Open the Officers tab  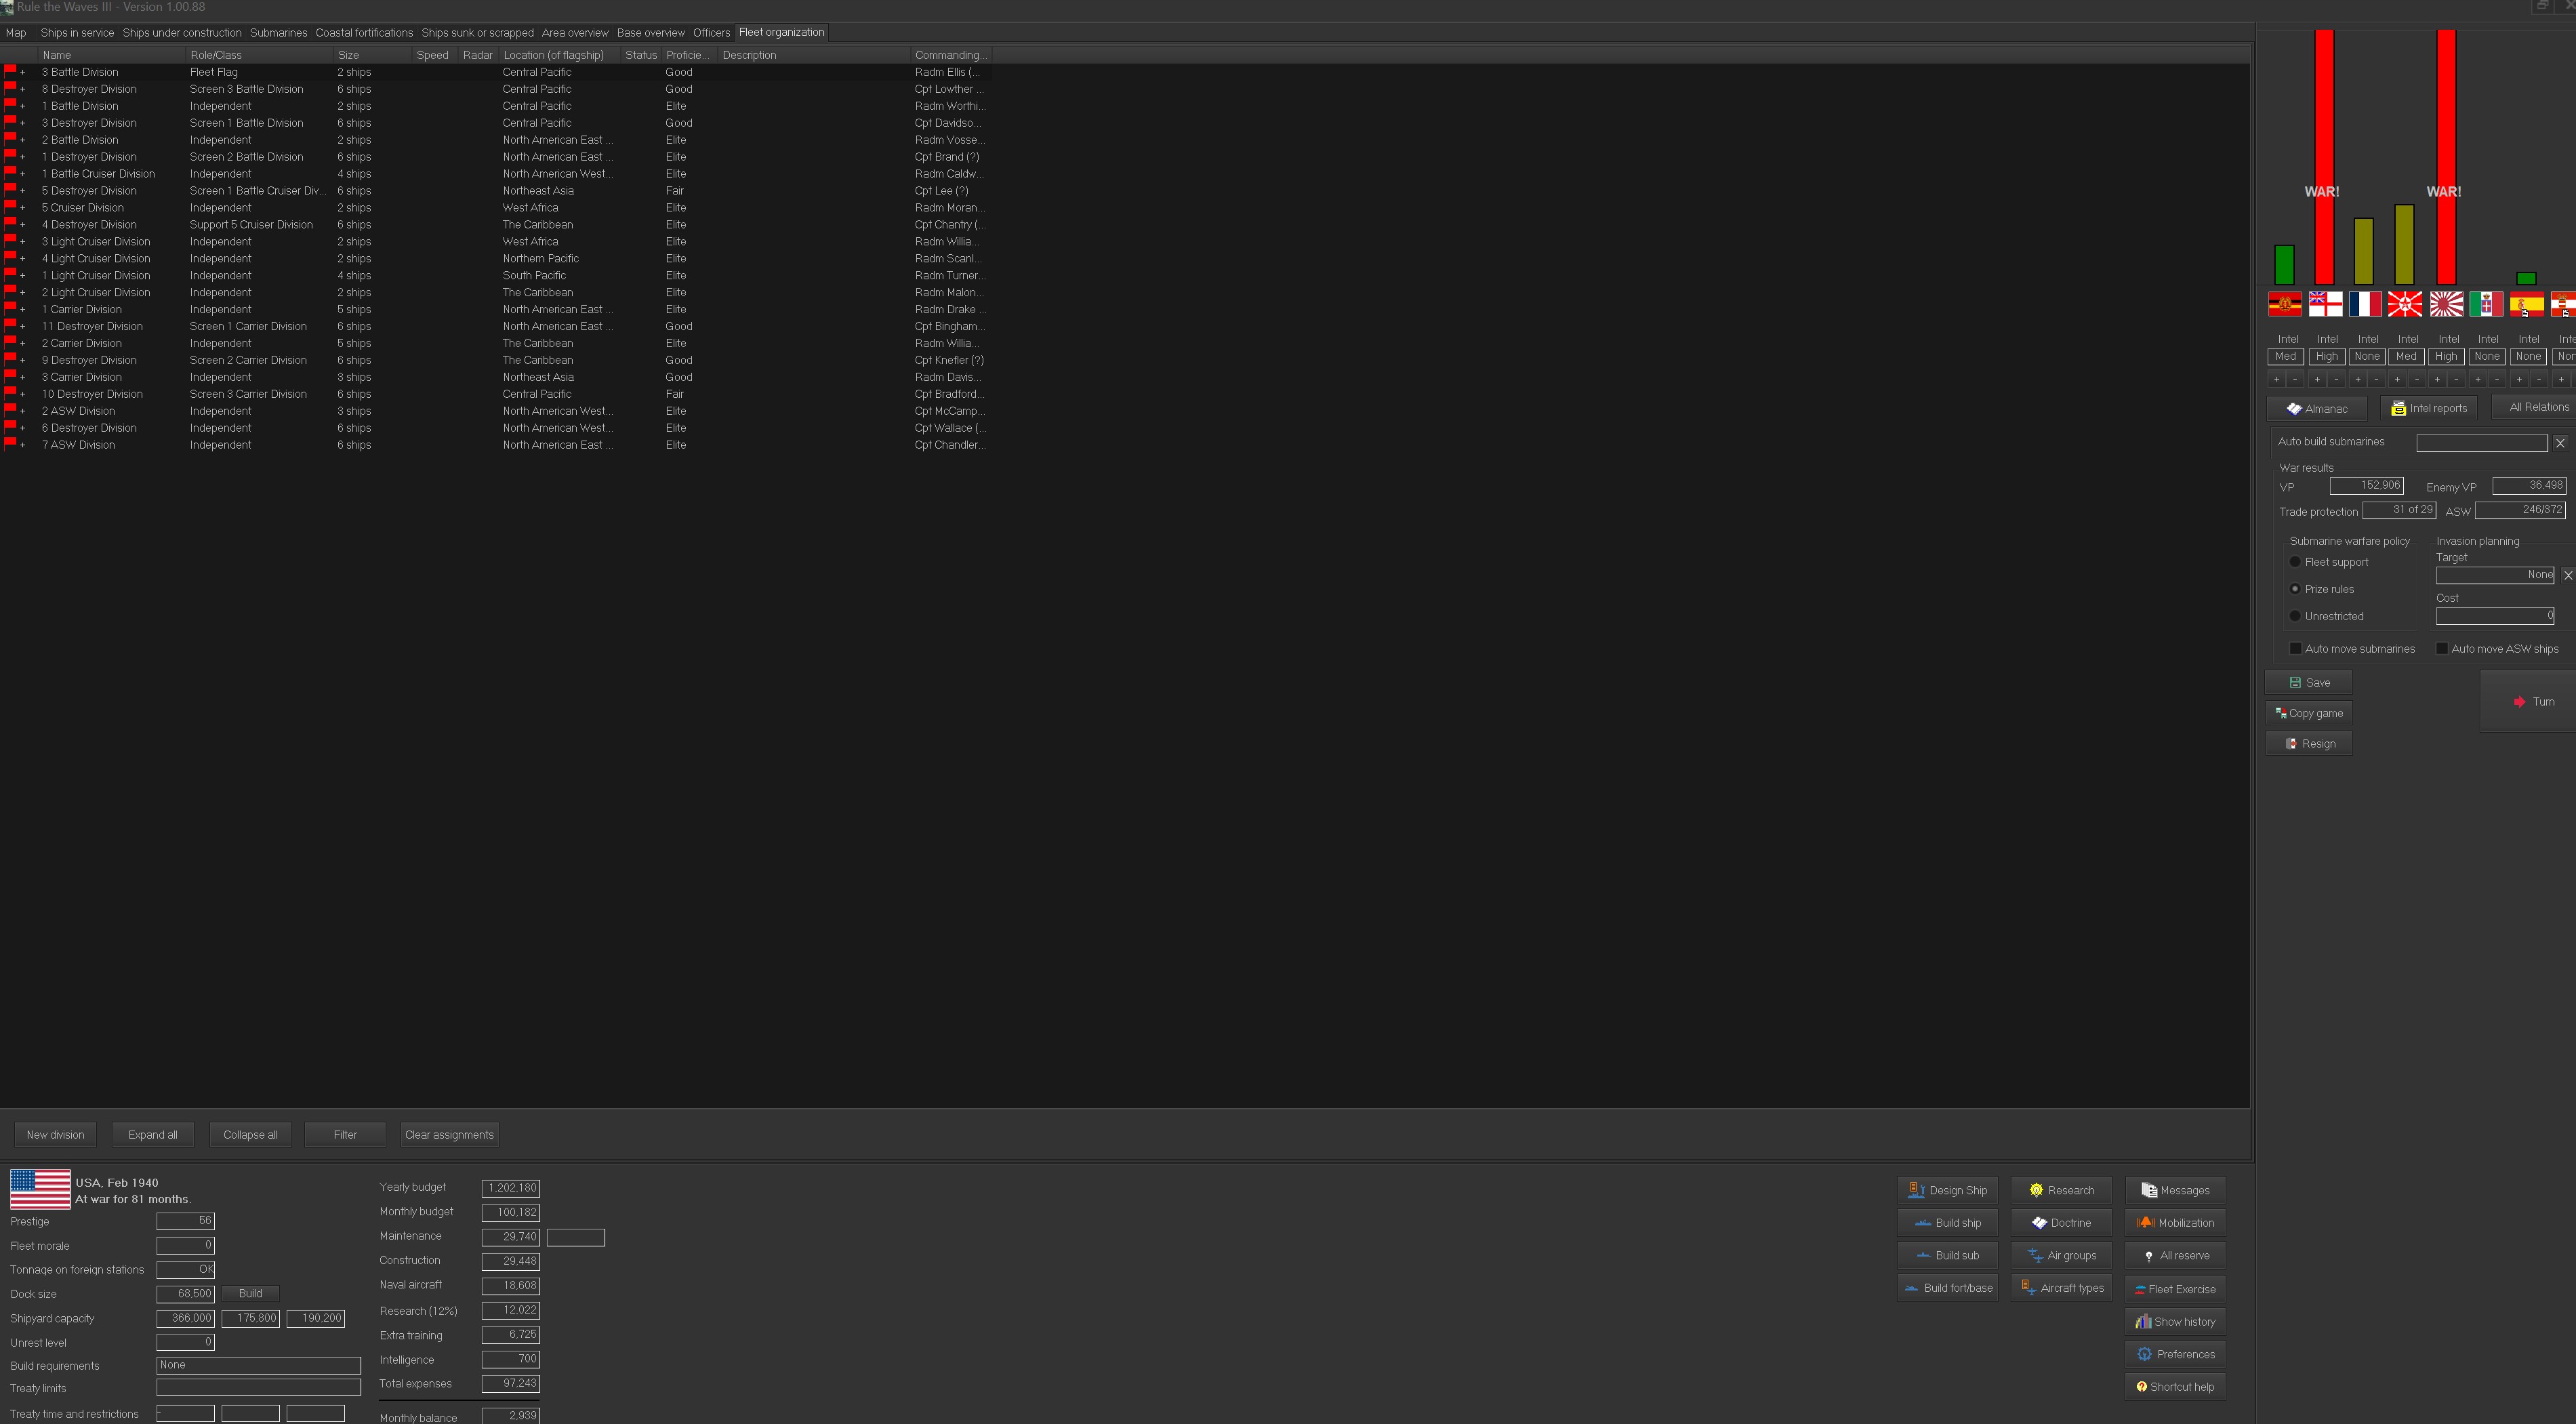711,32
